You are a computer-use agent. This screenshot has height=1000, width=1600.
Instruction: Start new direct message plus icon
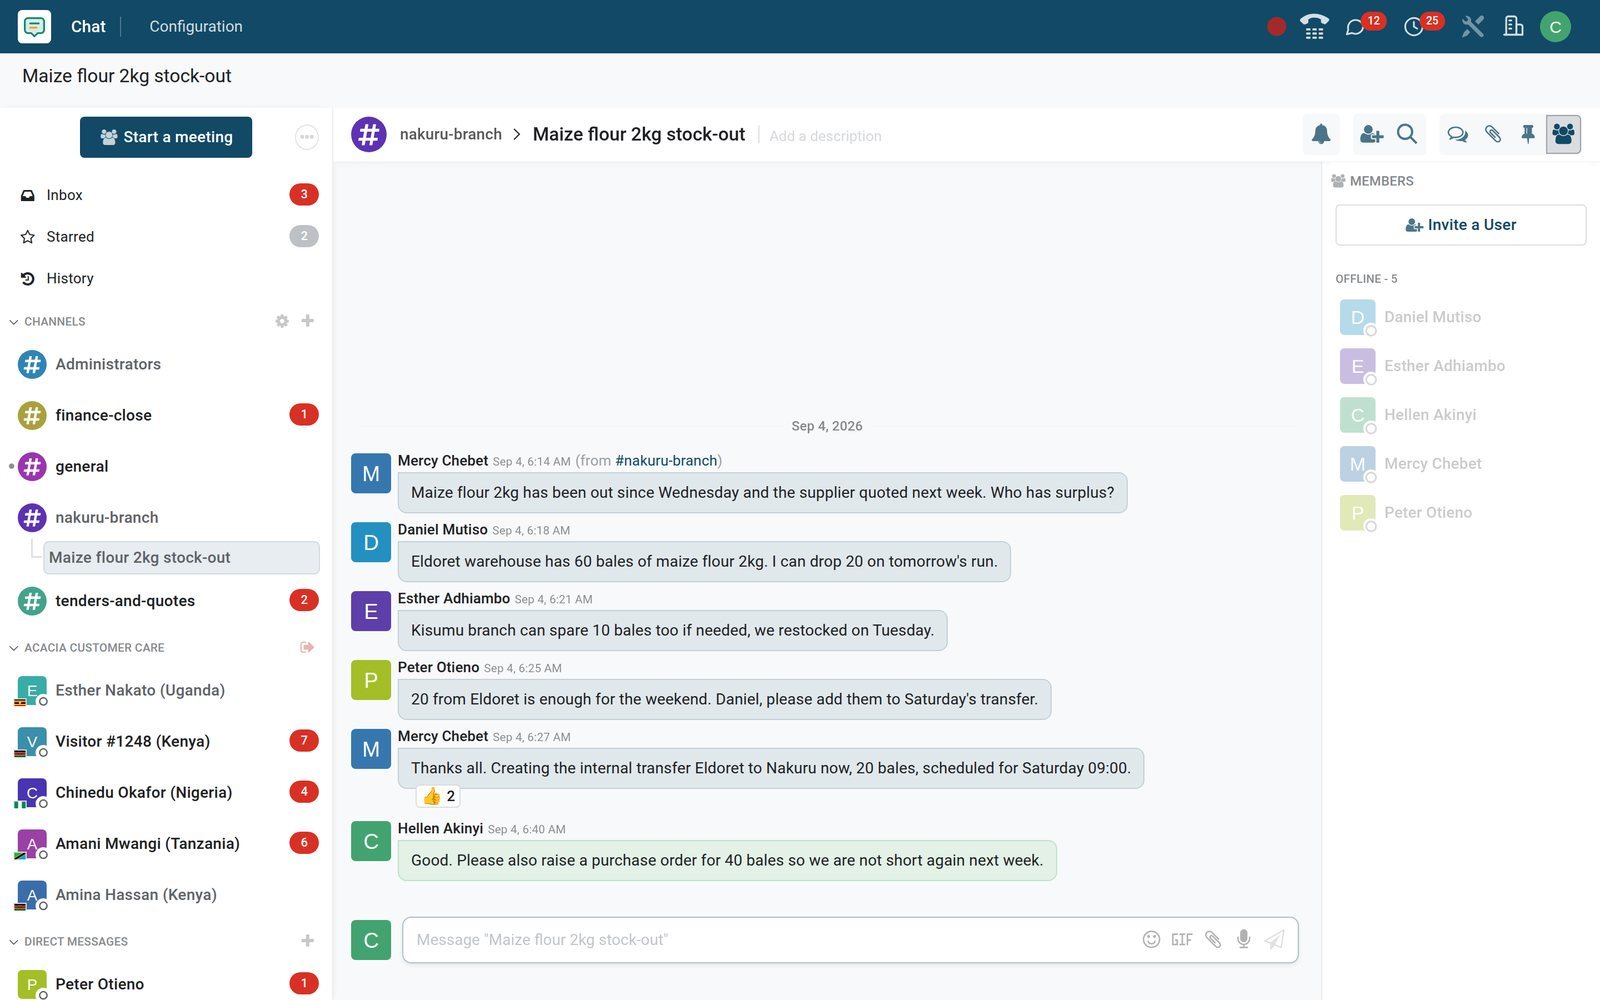point(307,941)
